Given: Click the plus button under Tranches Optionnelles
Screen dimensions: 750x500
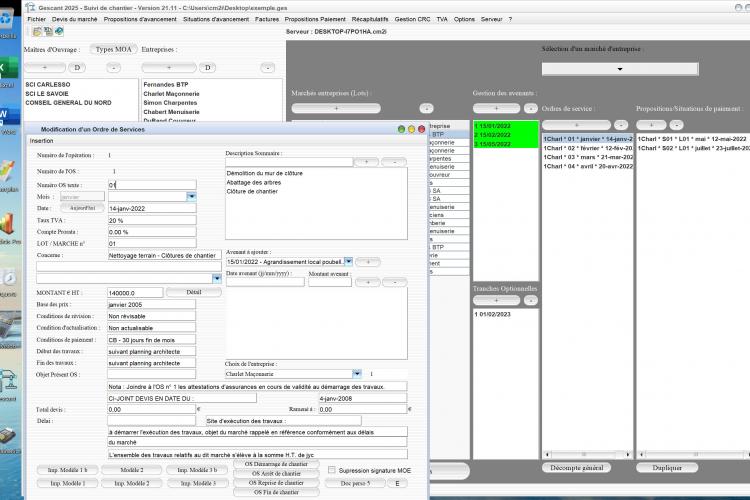Looking at the screenshot, I should [x=496, y=300].
